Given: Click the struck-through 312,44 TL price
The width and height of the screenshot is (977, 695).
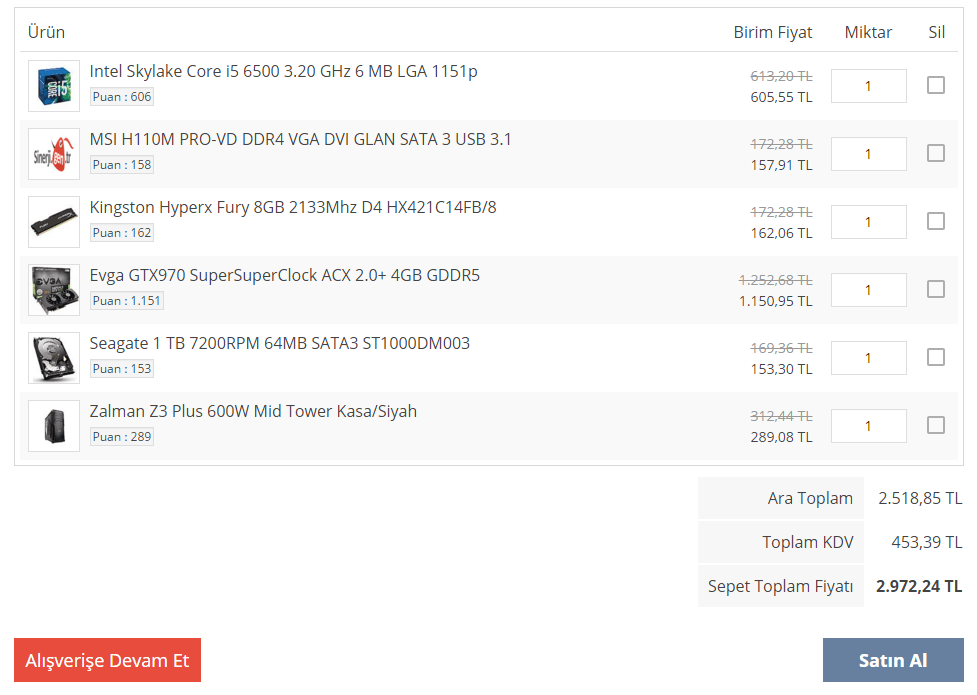Looking at the screenshot, I should (x=781, y=416).
